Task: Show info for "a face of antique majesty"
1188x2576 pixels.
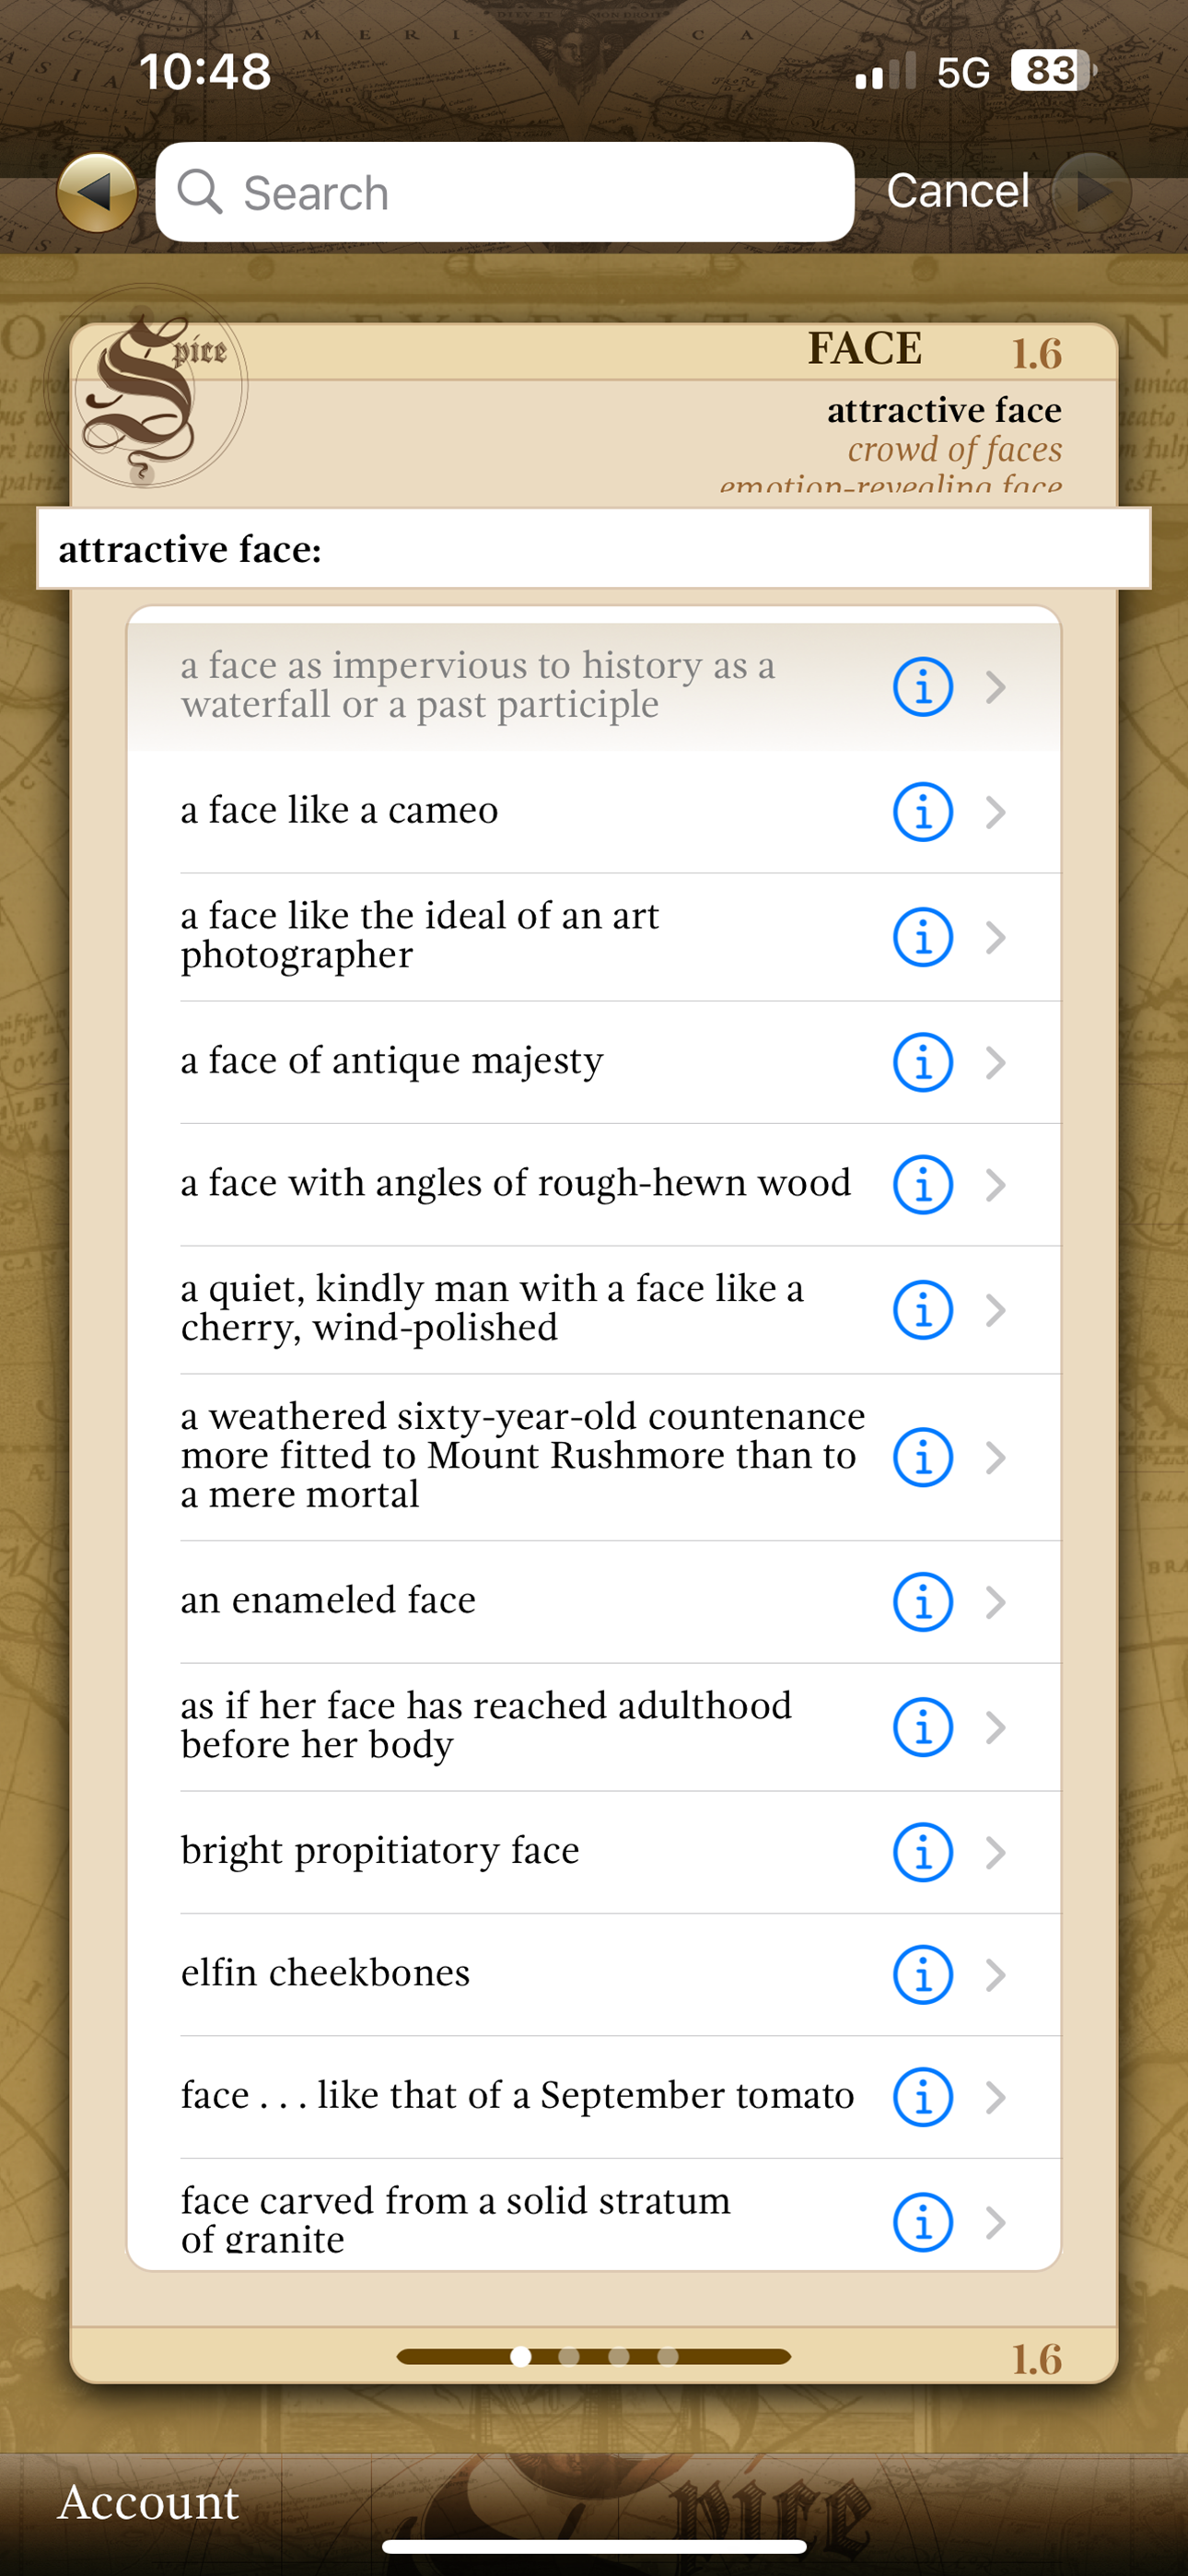Action: [922, 1062]
